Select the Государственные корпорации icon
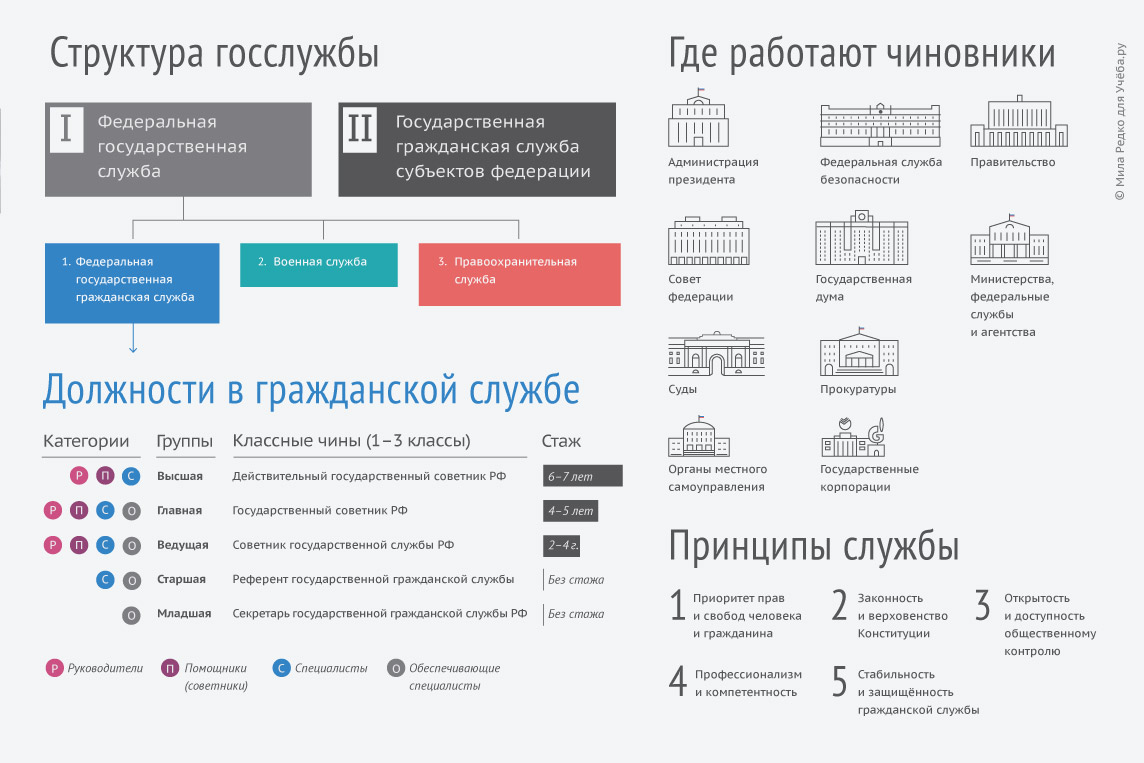 click(853, 437)
